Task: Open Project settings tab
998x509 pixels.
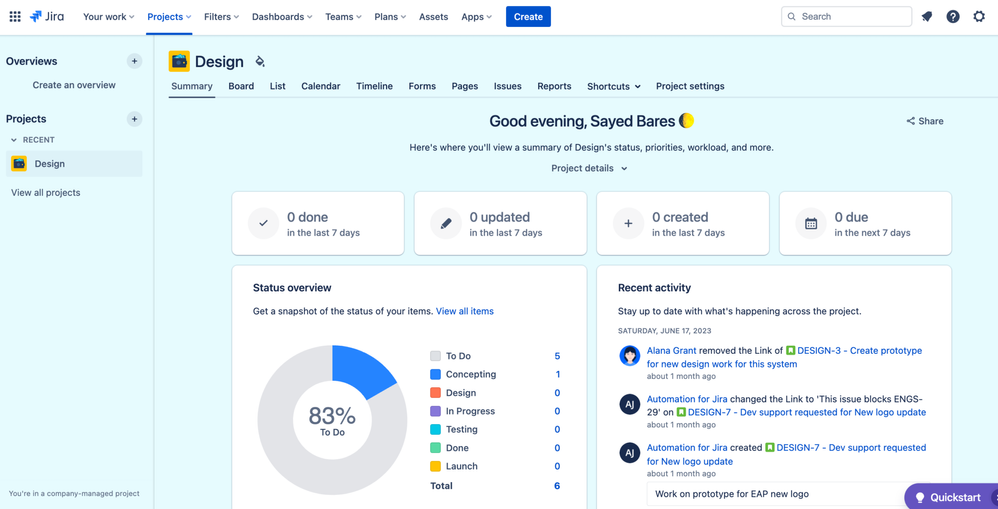Action: point(690,86)
